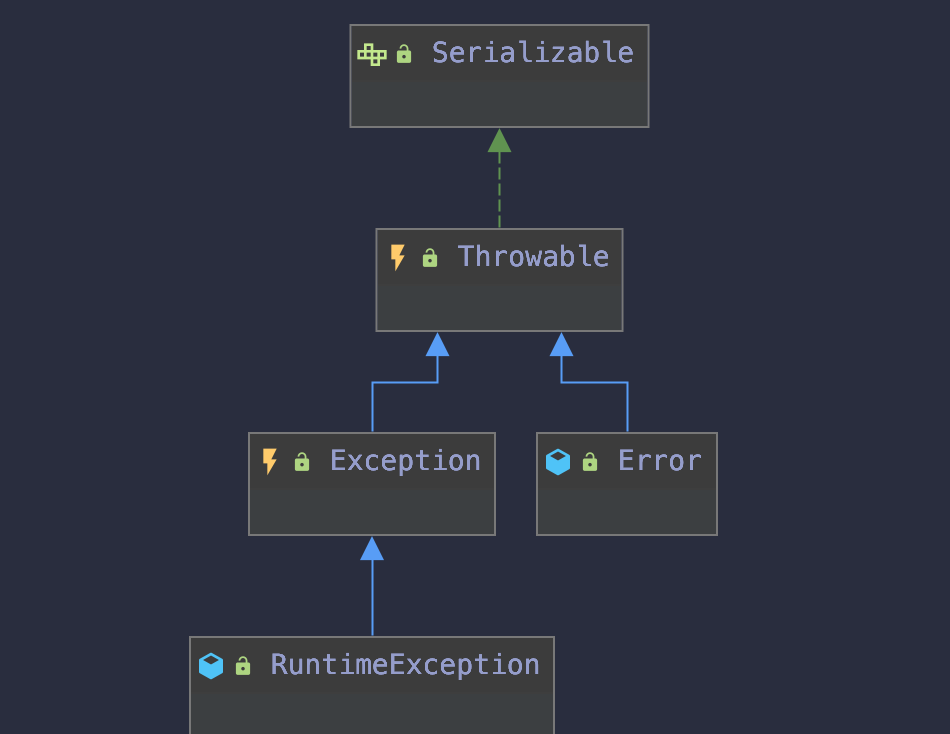Click the lock icon on the Throwable node

[x=430, y=258]
